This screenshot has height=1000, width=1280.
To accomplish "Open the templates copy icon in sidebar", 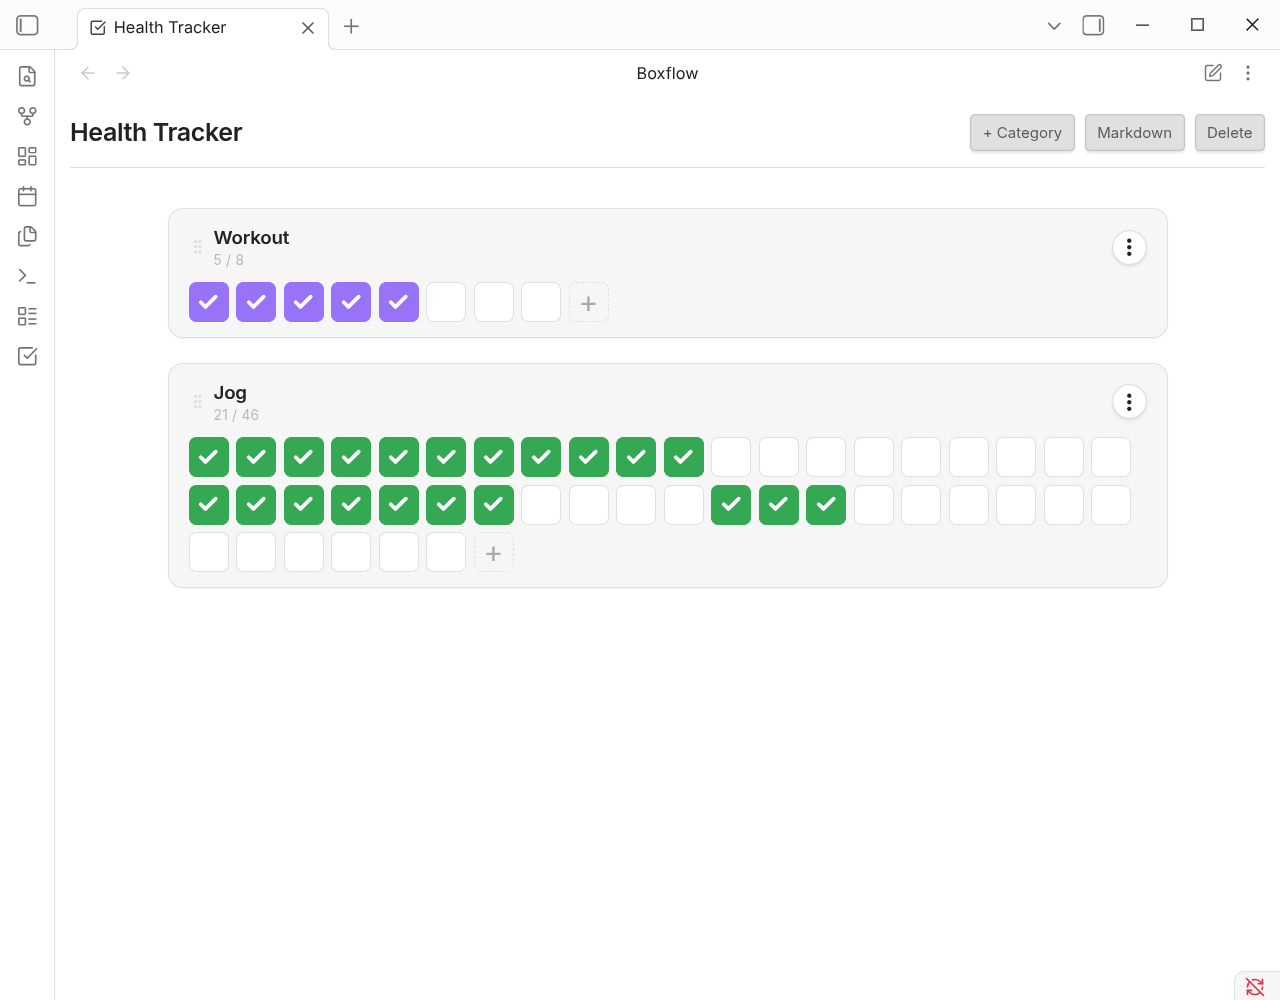I will click(x=27, y=236).
